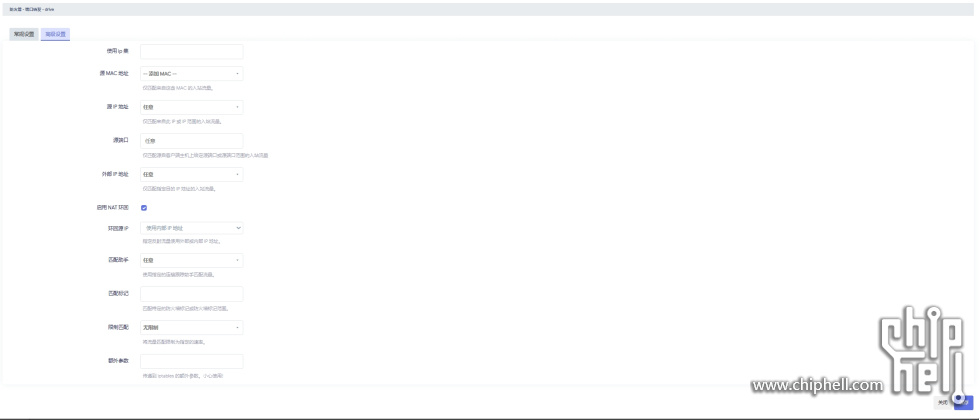Open the 源 MAC 地址 dropdown
Viewport: 979px width, 420px height.
192,74
